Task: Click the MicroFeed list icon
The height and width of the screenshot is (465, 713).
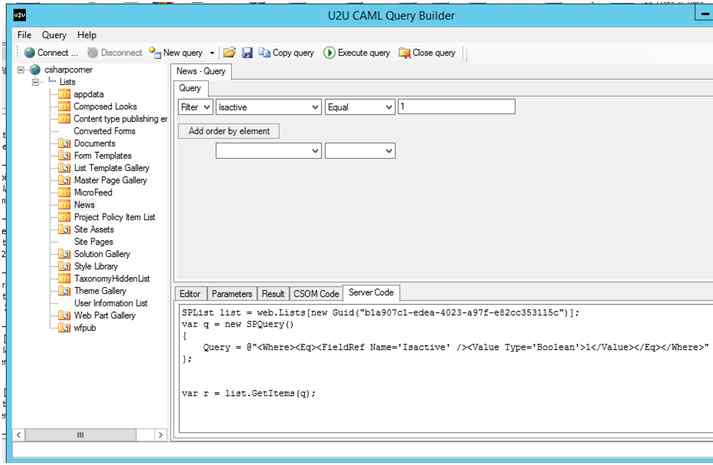Action: point(64,192)
